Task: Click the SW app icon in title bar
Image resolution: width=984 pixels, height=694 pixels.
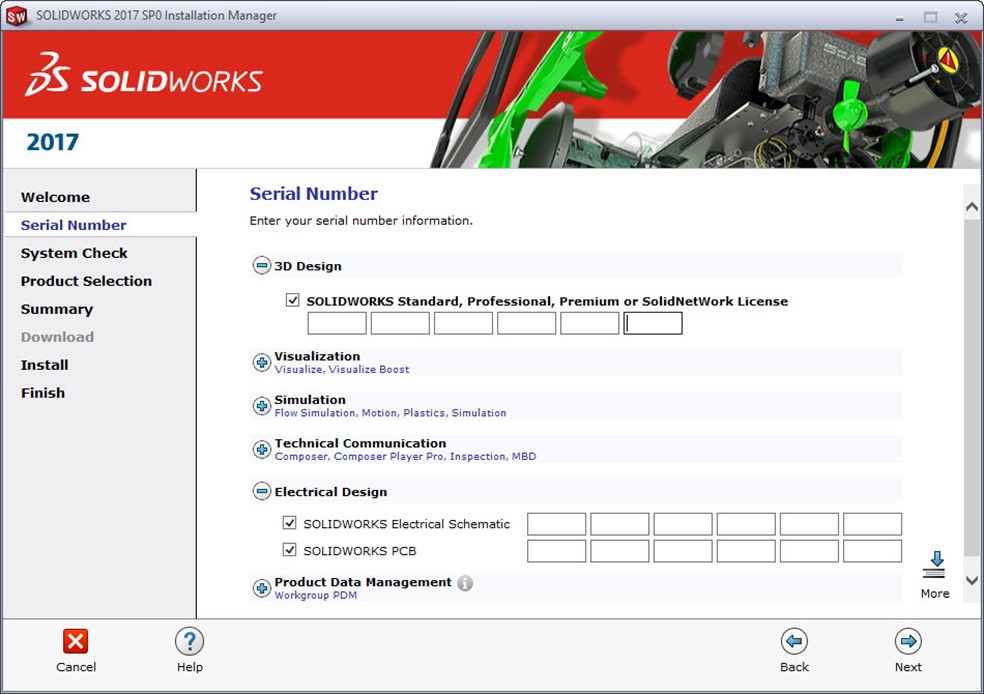Action: [x=17, y=16]
